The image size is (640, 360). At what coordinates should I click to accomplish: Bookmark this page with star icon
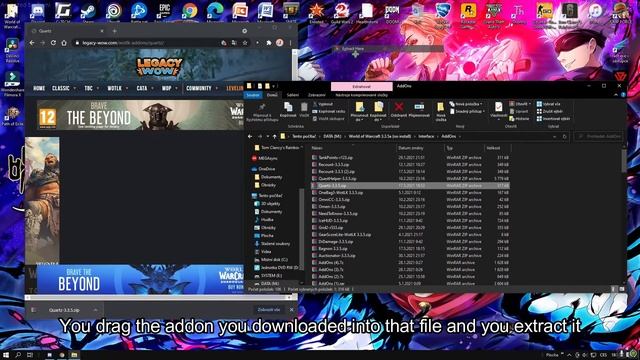click(244, 42)
